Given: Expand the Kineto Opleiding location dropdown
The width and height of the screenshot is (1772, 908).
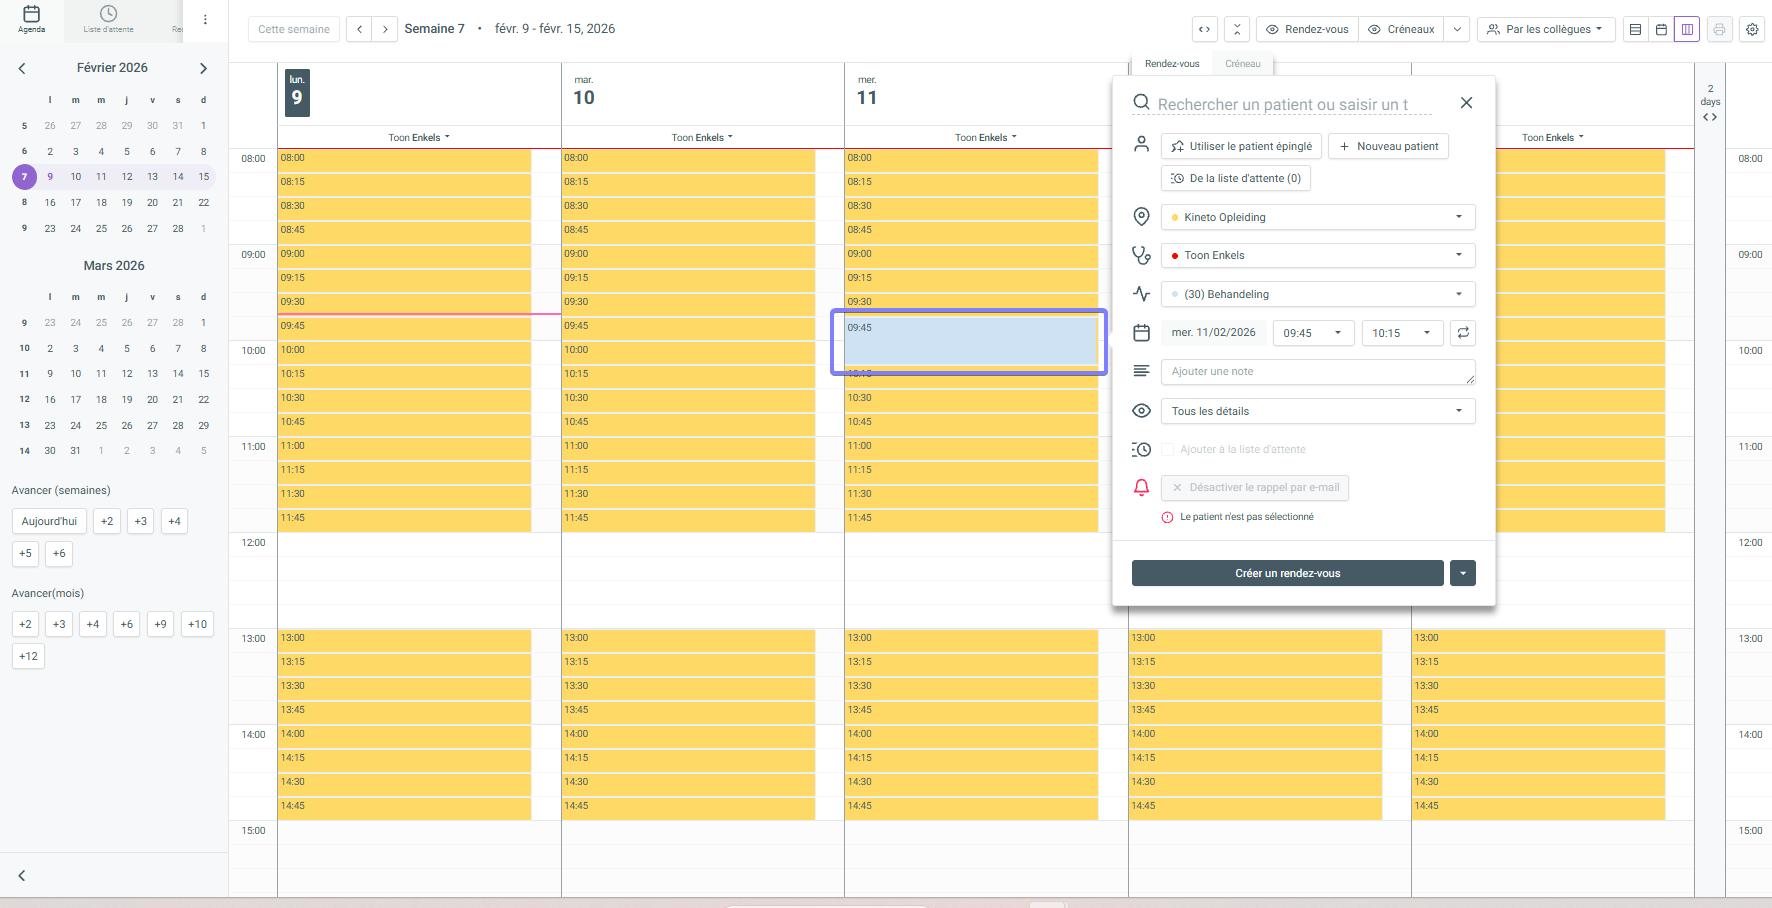Looking at the screenshot, I should click(x=1317, y=217).
